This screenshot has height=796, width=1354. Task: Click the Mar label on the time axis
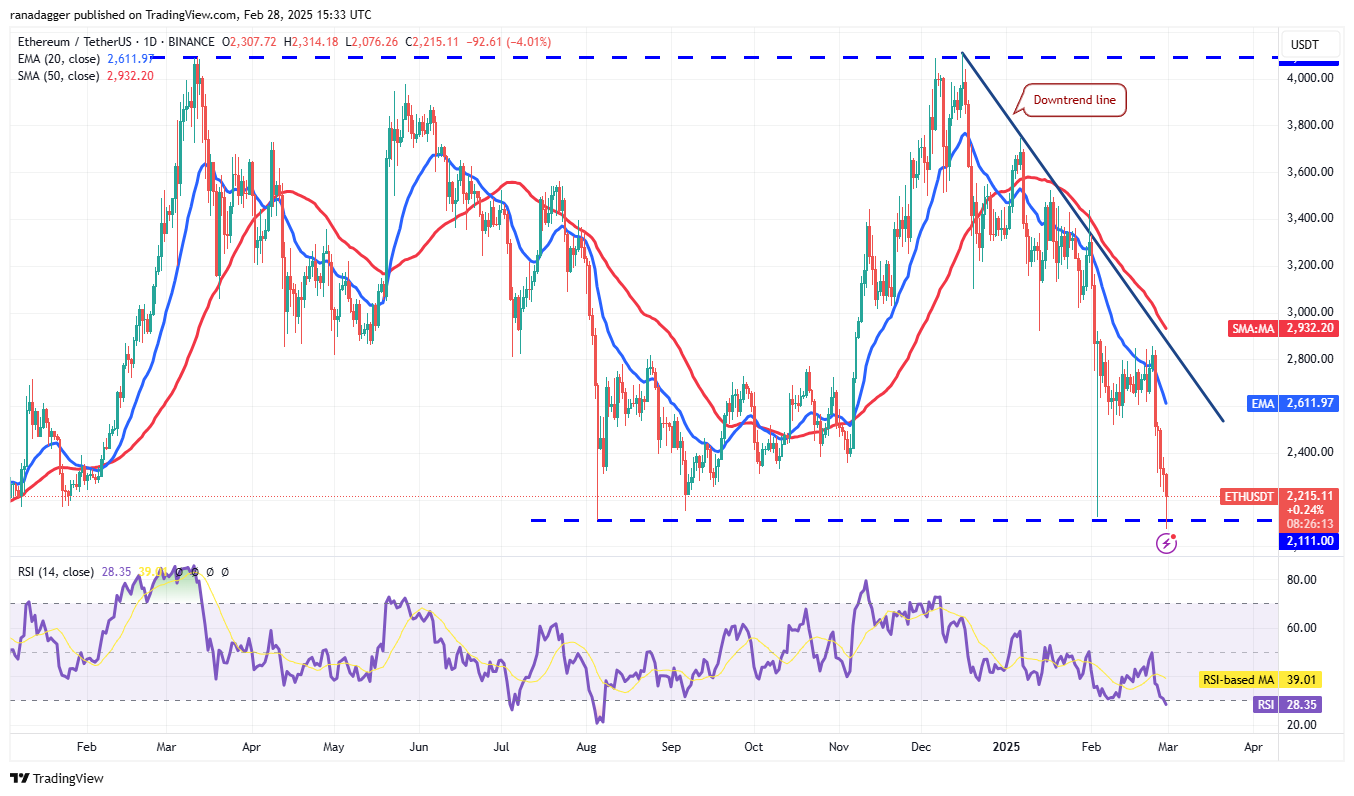1166,747
